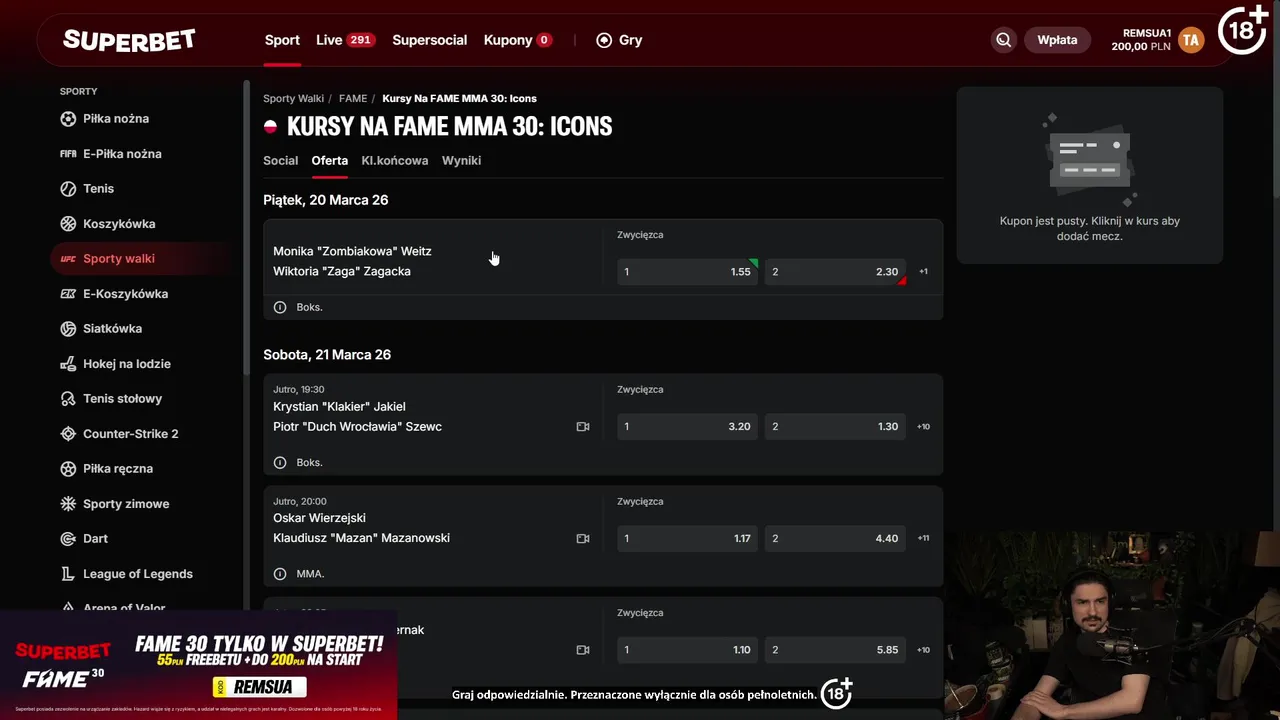The width and height of the screenshot is (1280, 720).
Task: Switch to the Kl.końcowa tab
Action: 395,160
